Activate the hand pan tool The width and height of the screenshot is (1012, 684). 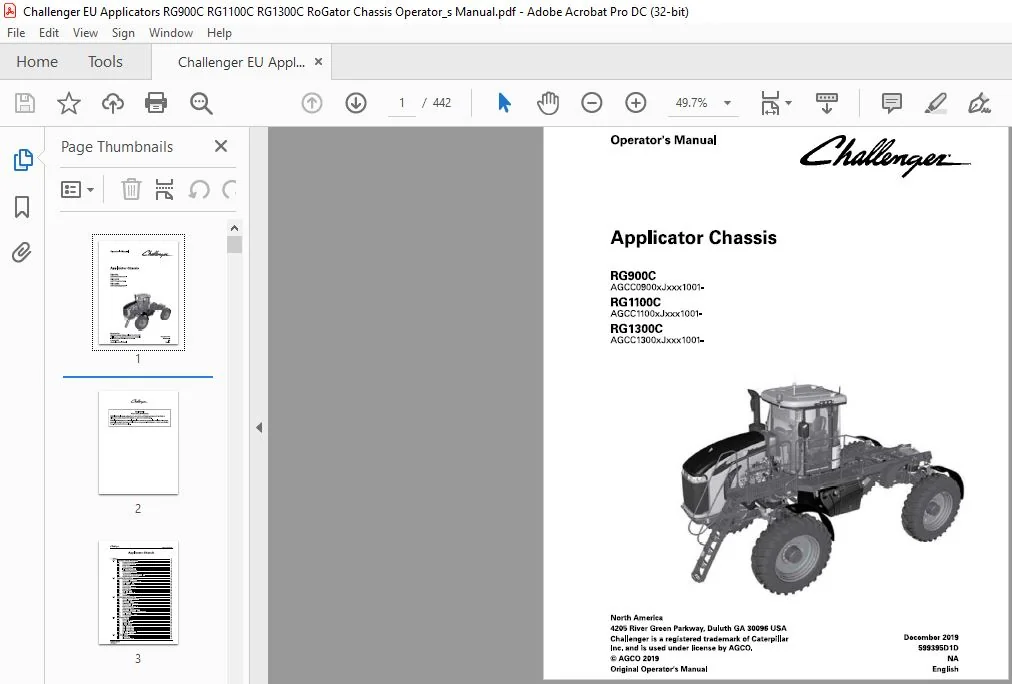[x=547, y=103]
